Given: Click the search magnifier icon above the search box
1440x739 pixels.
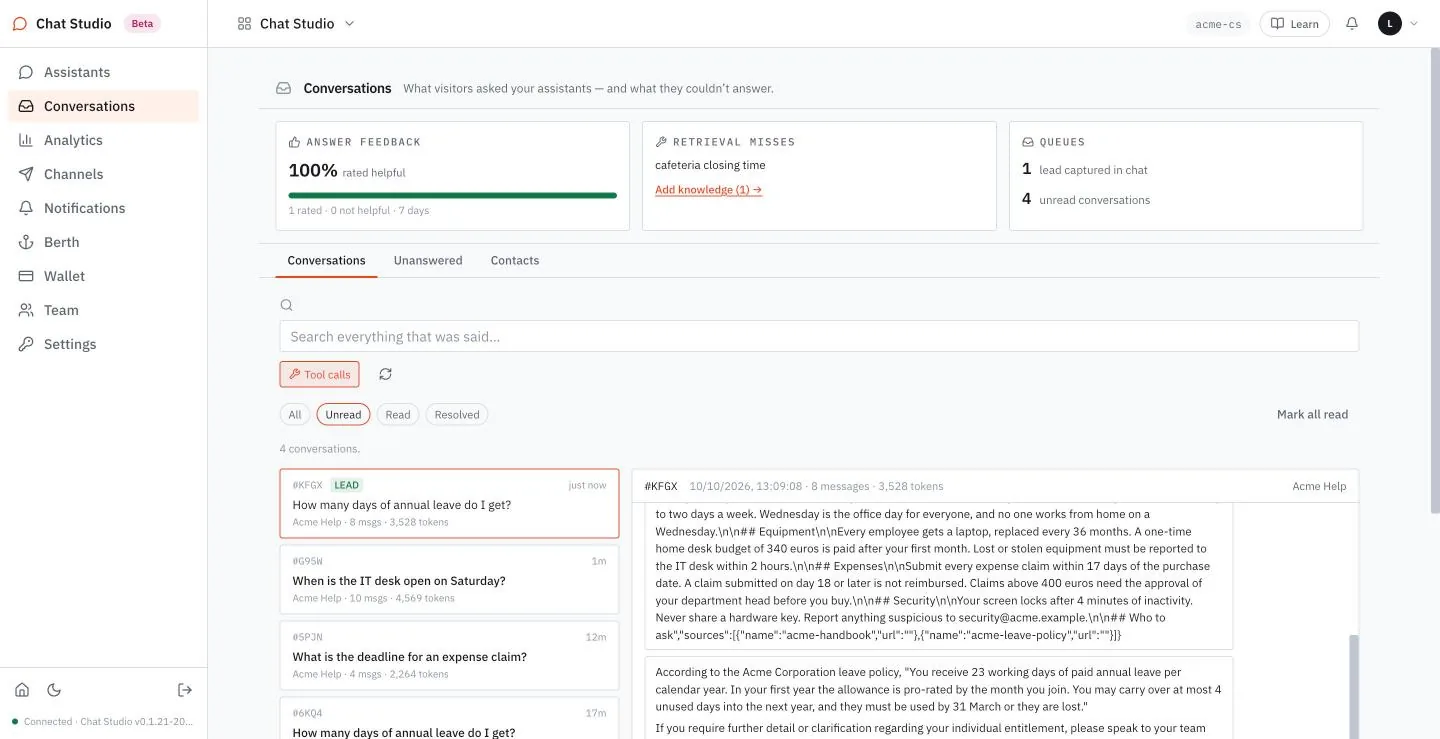Looking at the screenshot, I should 287,305.
